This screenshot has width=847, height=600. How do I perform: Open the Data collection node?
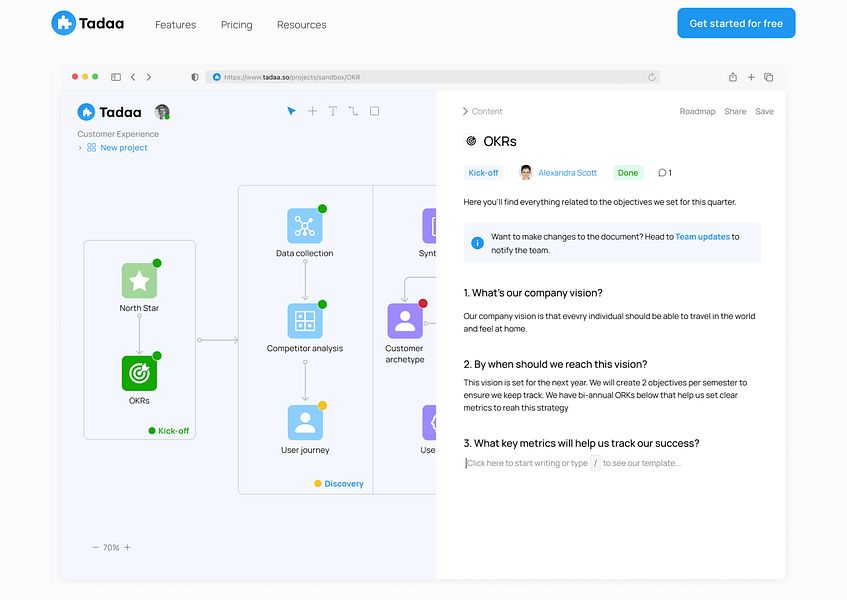[x=305, y=226]
